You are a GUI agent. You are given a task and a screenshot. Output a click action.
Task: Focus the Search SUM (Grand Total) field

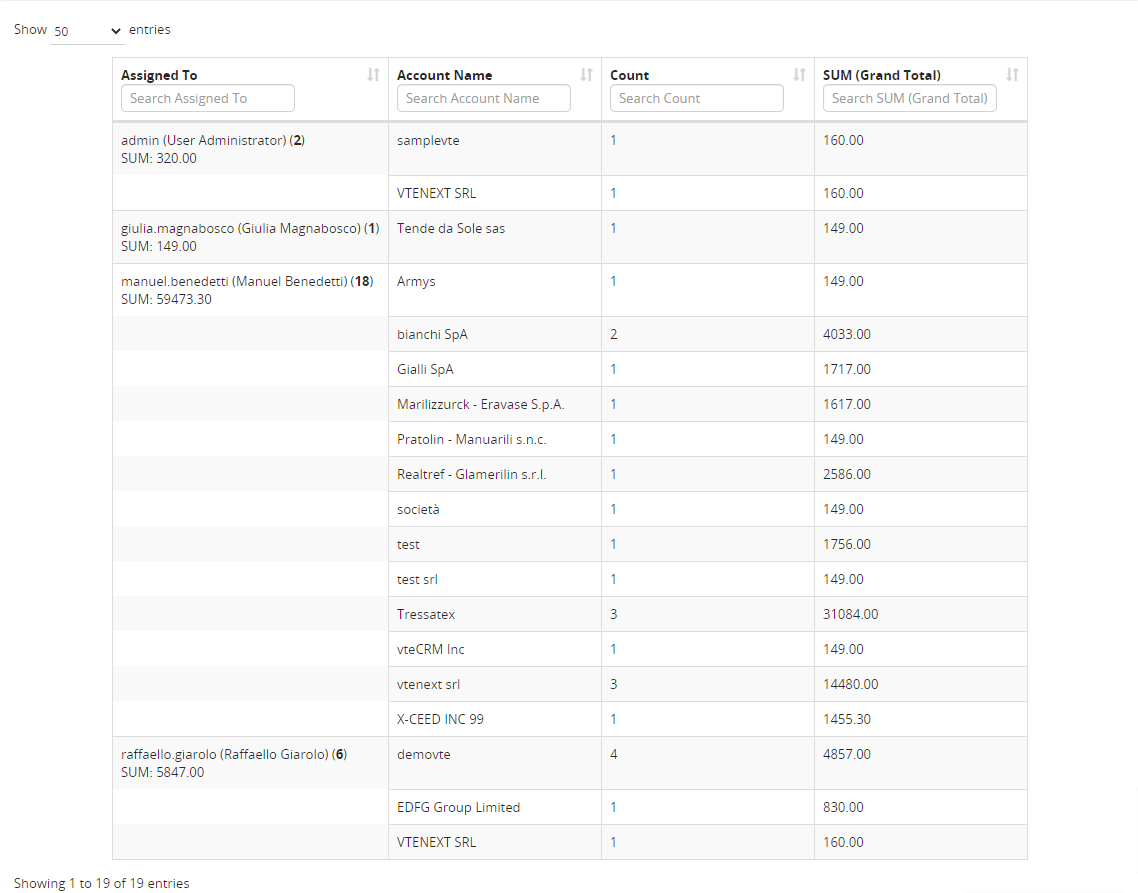click(x=909, y=99)
